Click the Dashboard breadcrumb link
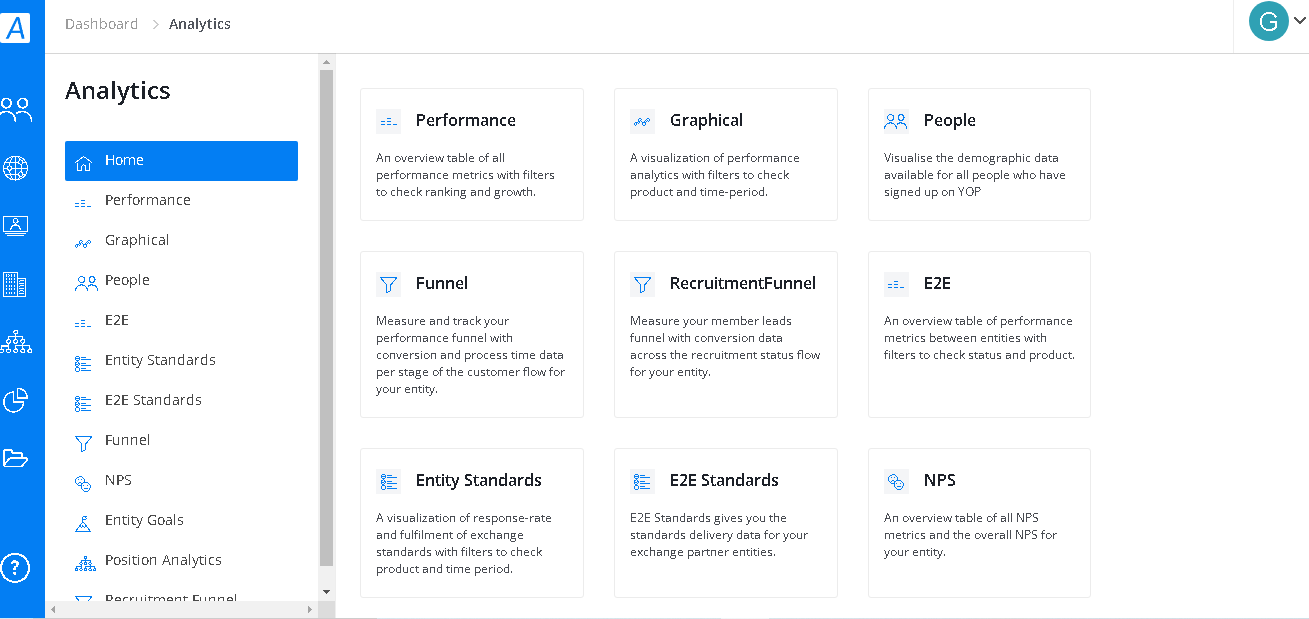Image resolution: width=1309 pixels, height=619 pixels. click(x=101, y=24)
